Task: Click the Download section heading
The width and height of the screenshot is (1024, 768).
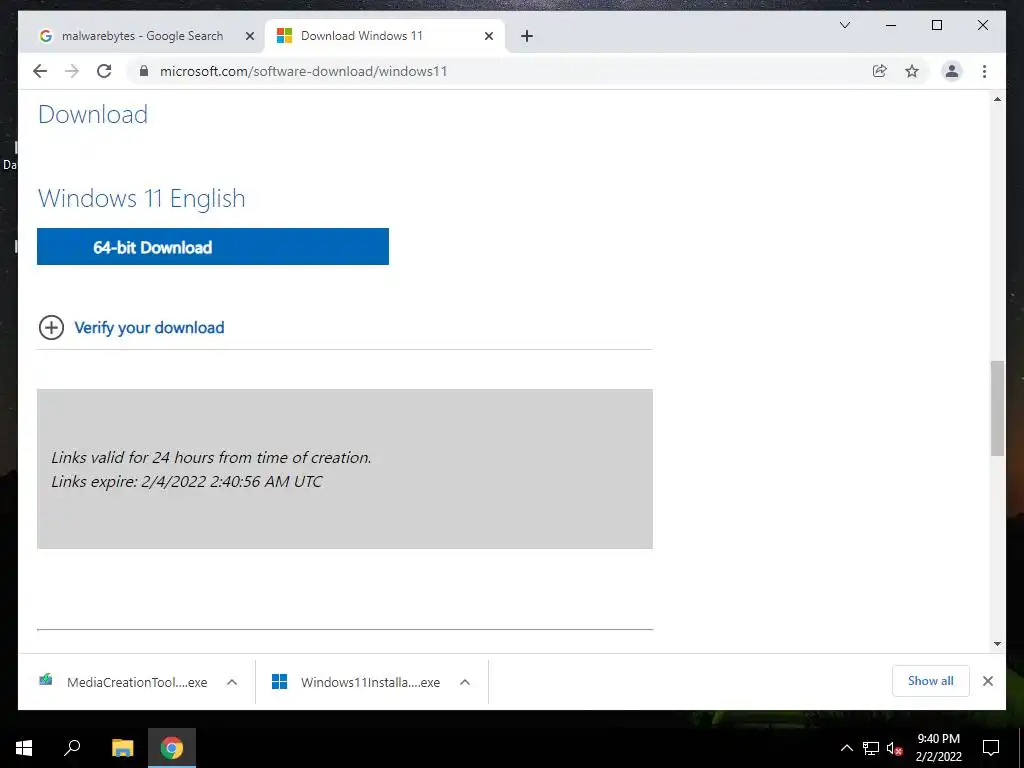Action: [x=93, y=115]
